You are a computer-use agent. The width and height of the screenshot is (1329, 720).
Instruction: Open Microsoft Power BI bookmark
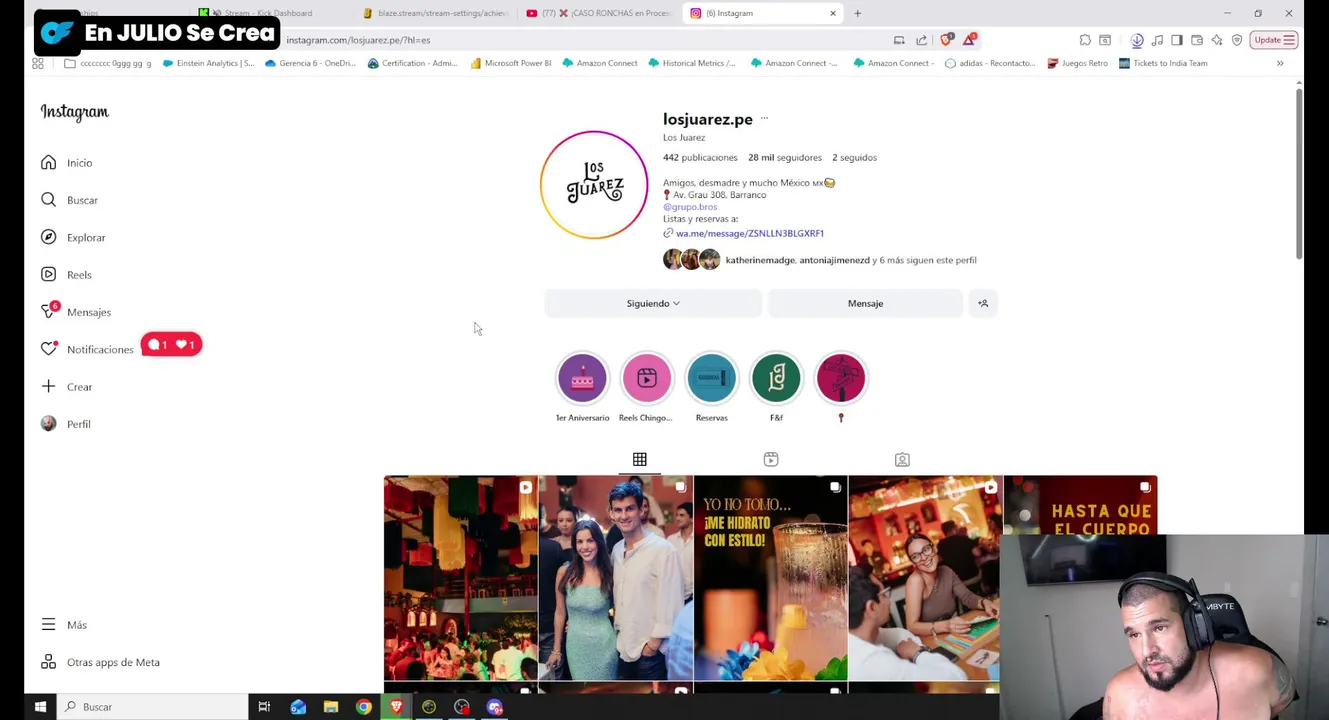point(511,63)
